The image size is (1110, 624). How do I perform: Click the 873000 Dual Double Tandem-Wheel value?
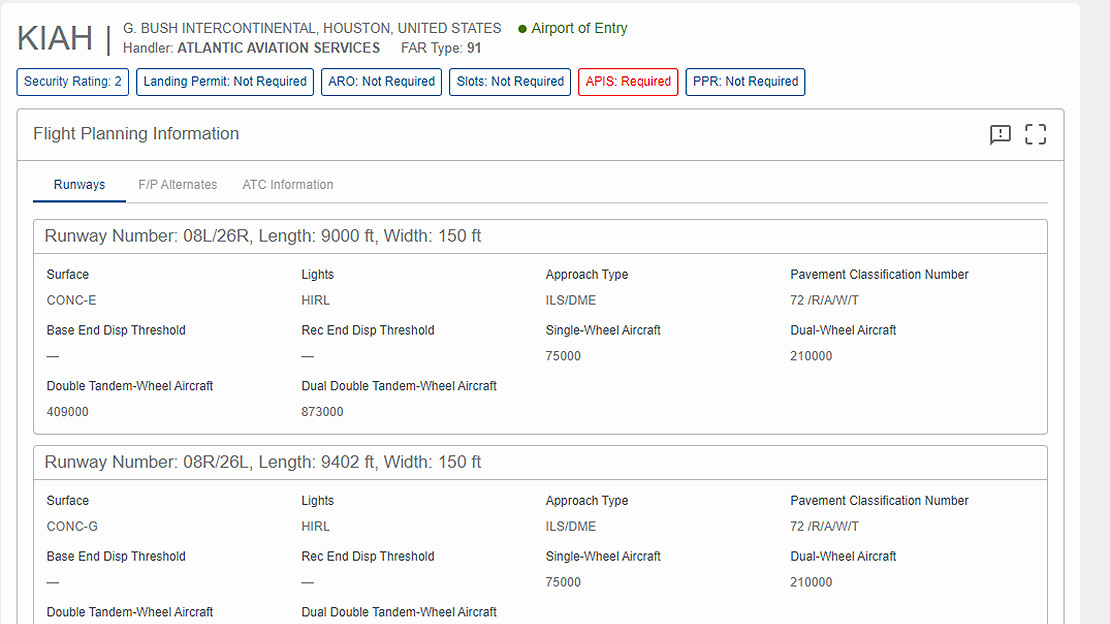point(322,412)
